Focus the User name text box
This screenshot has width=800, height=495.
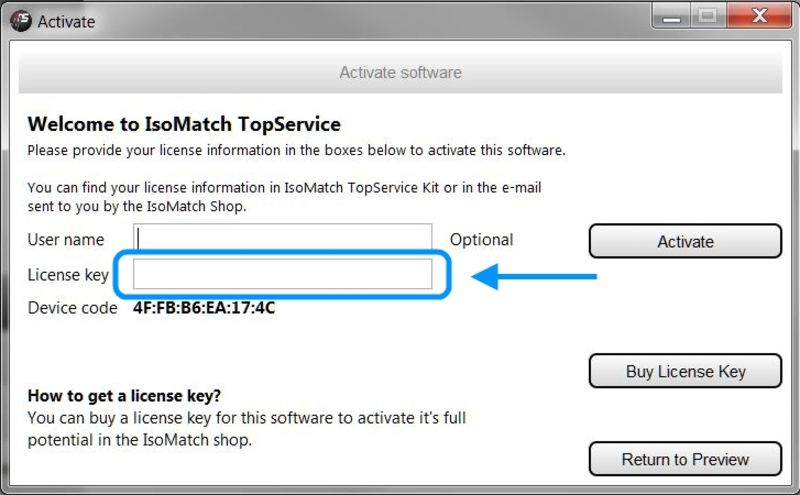click(284, 239)
